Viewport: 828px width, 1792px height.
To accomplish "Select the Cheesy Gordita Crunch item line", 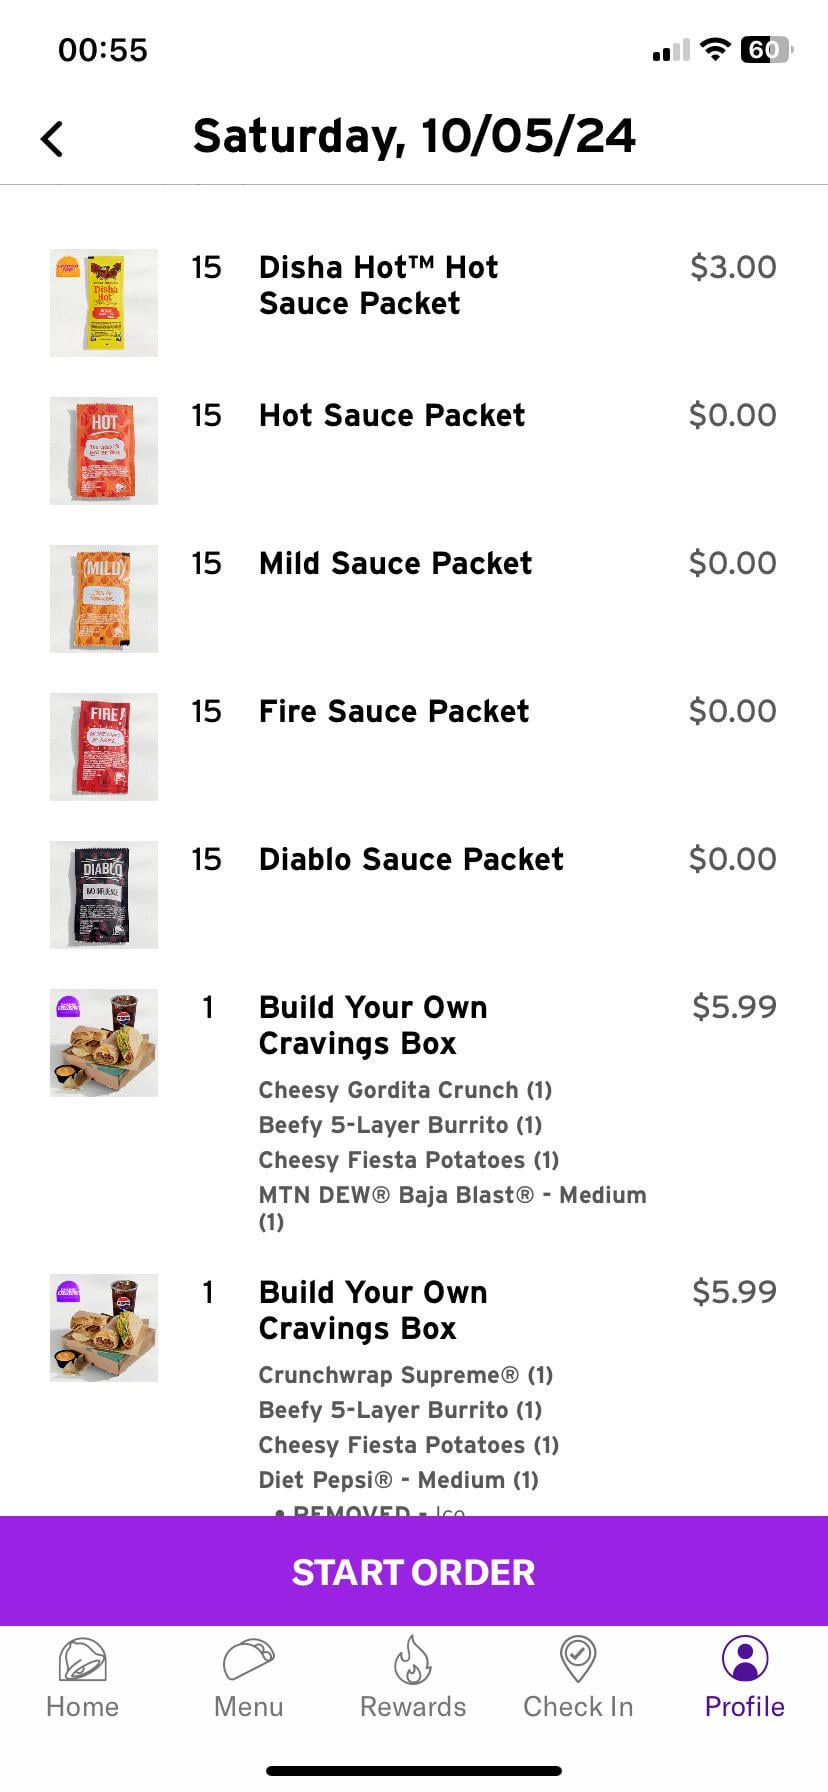I will click(x=405, y=1090).
